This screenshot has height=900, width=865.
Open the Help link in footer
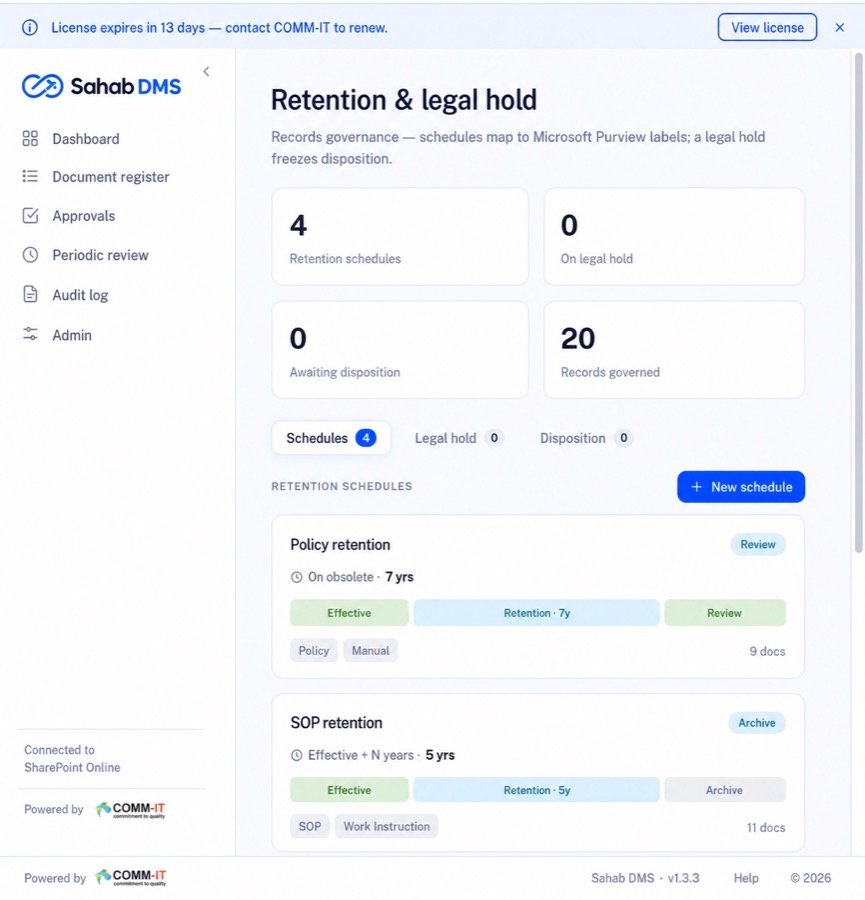click(746, 878)
